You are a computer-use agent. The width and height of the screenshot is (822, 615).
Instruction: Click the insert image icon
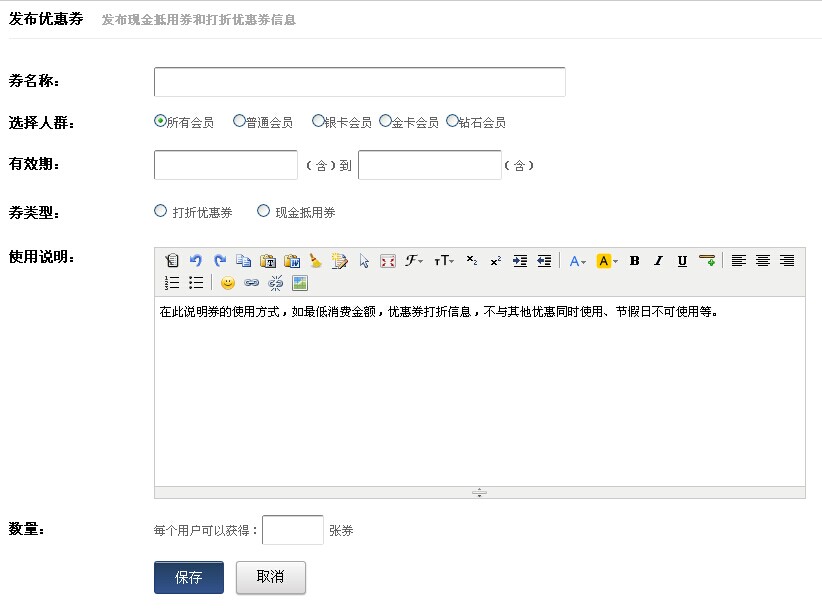[299, 283]
